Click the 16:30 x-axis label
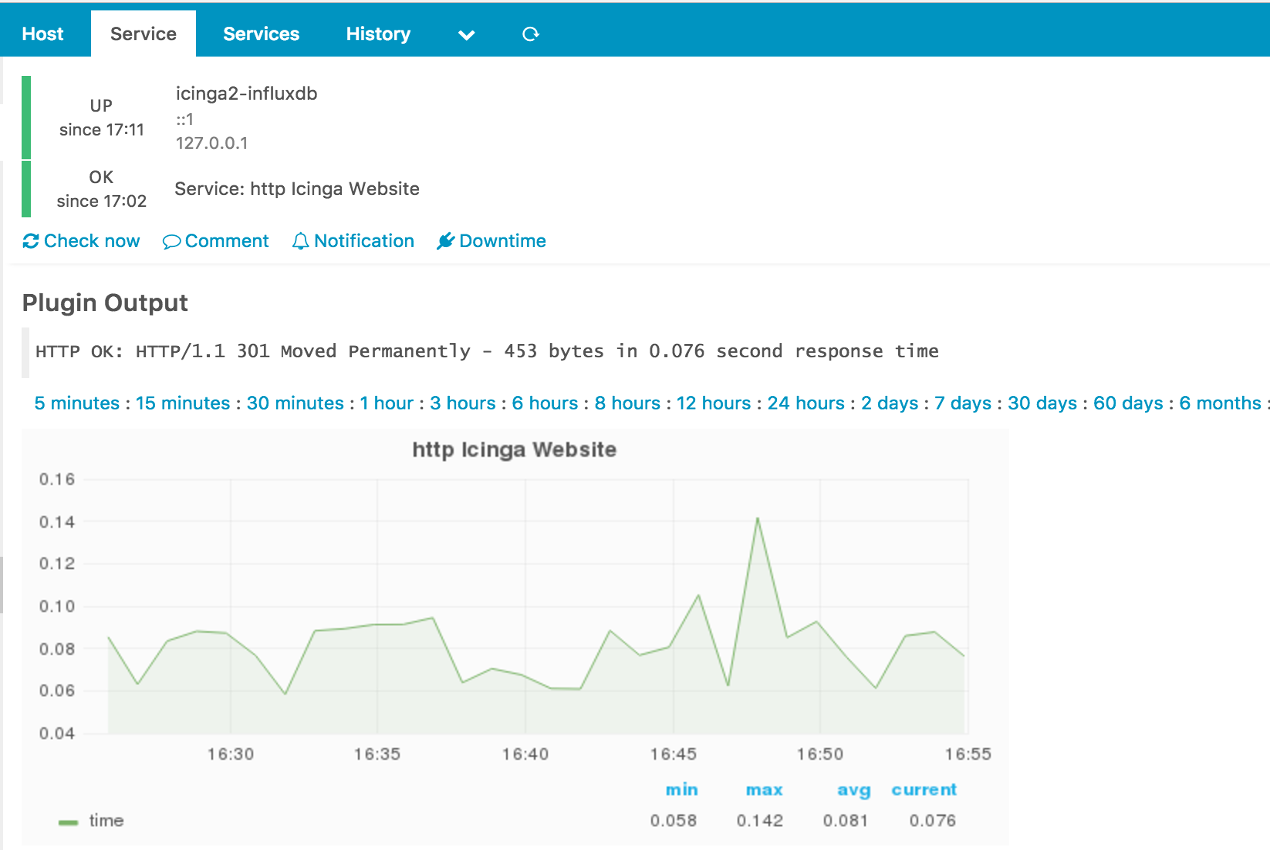The image size is (1270, 850). (x=230, y=754)
